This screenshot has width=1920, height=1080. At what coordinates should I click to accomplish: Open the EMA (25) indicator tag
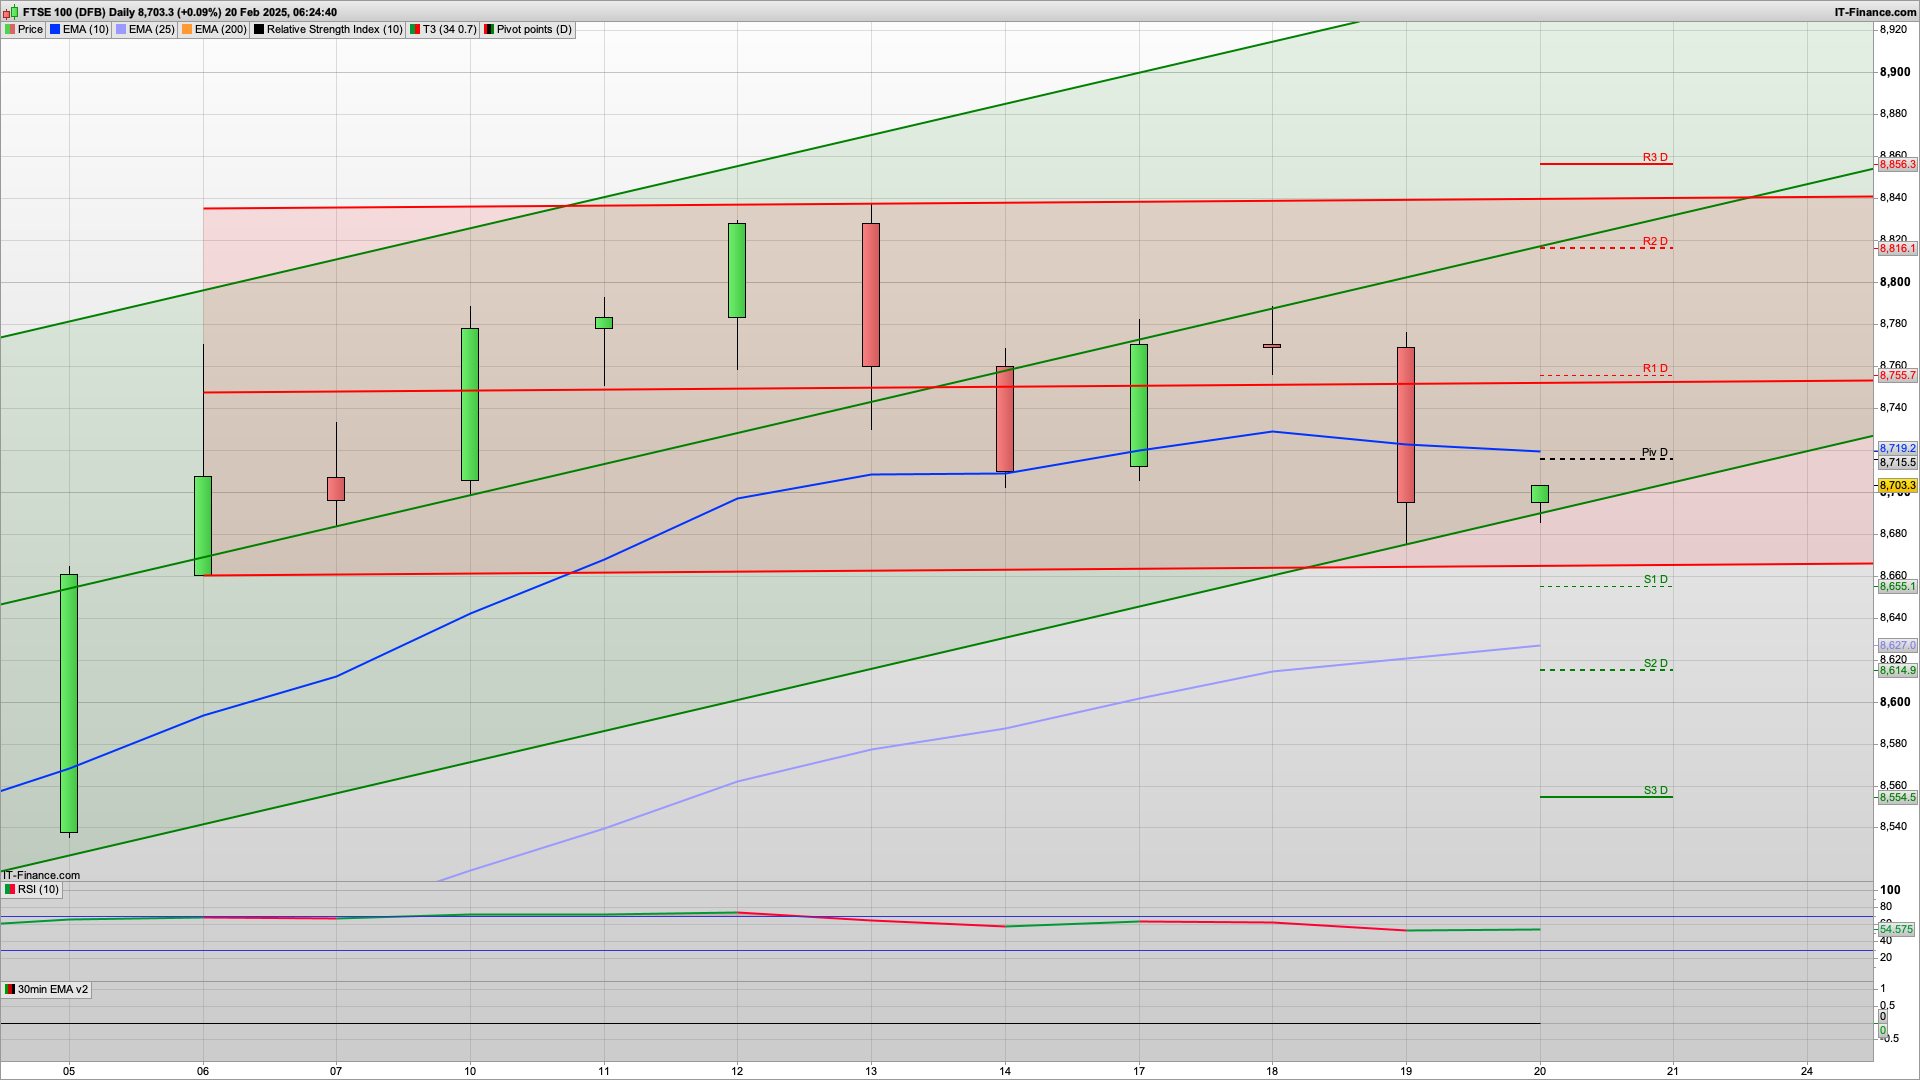tap(145, 29)
